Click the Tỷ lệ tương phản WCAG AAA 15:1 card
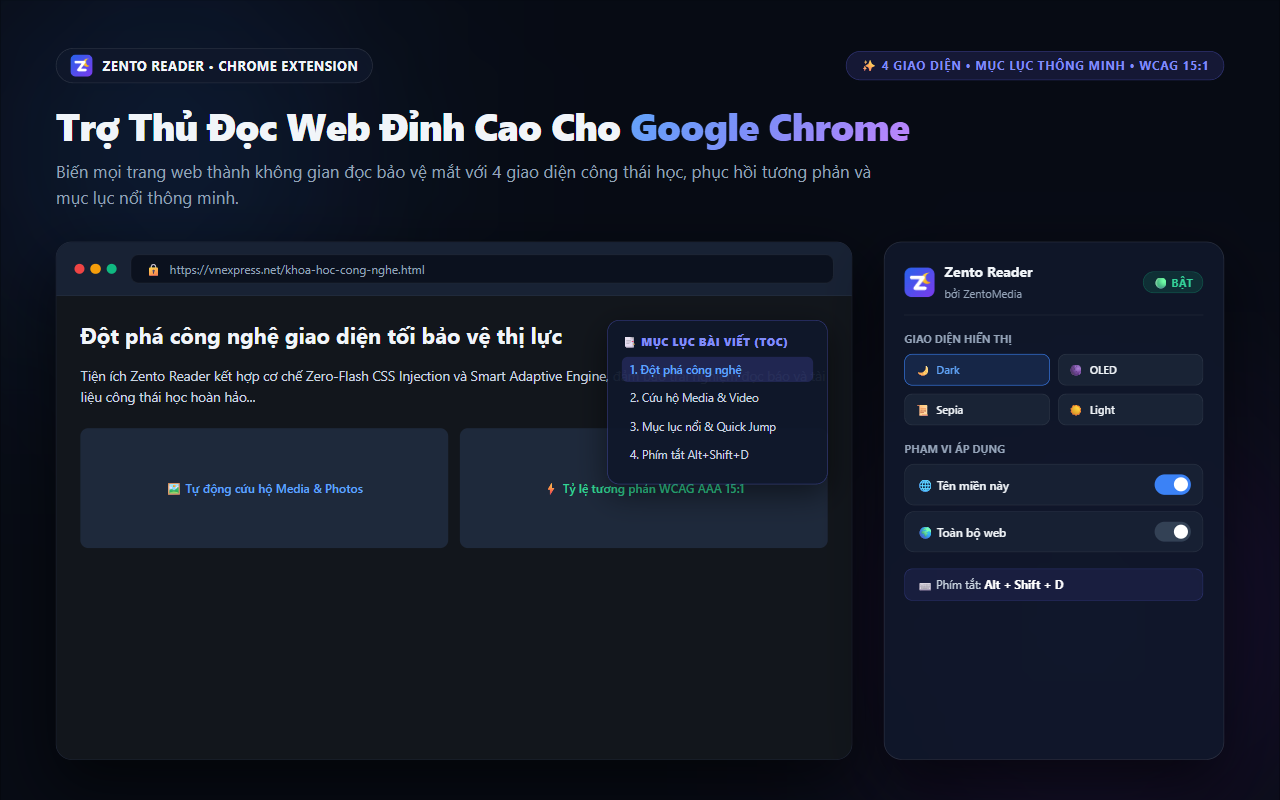 [x=644, y=488]
